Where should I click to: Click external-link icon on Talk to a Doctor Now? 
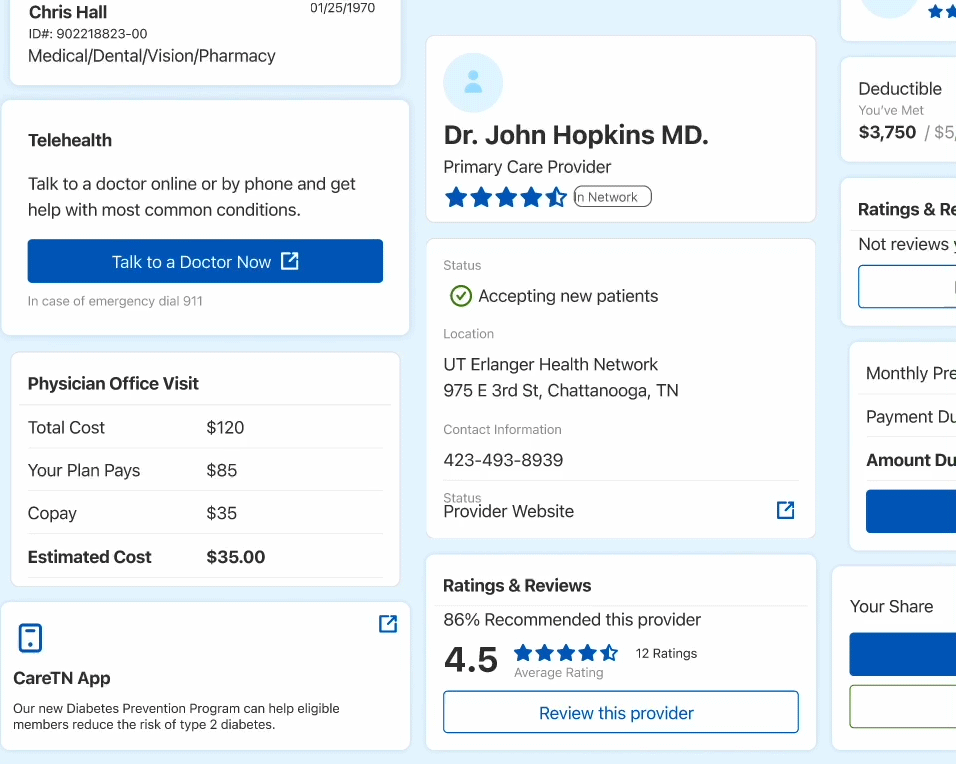pyautogui.click(x=290, y=261)
